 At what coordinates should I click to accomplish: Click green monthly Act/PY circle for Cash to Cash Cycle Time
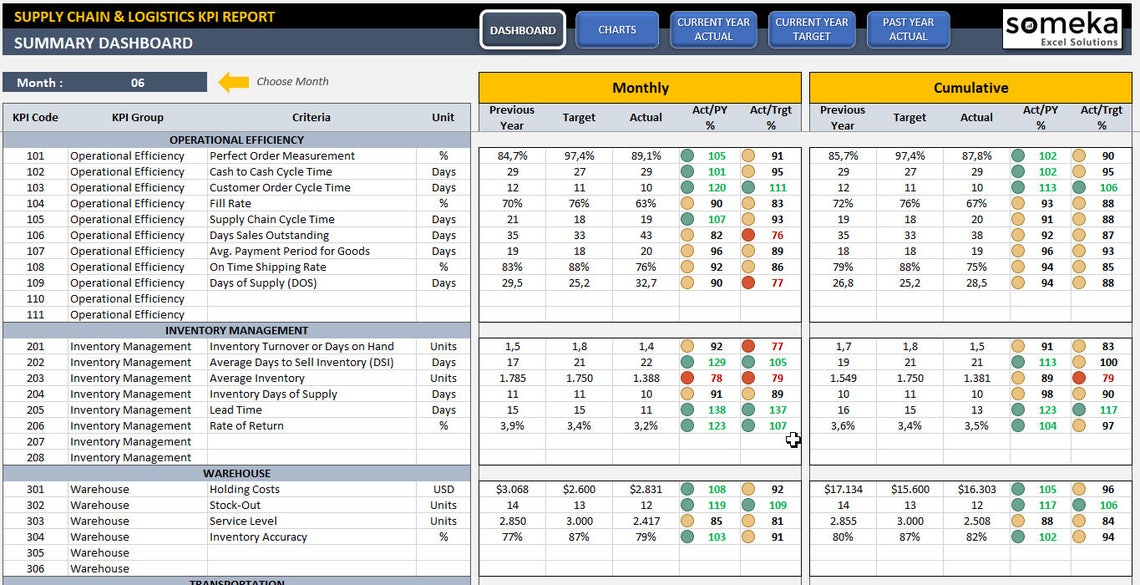(x=687, y=172)
